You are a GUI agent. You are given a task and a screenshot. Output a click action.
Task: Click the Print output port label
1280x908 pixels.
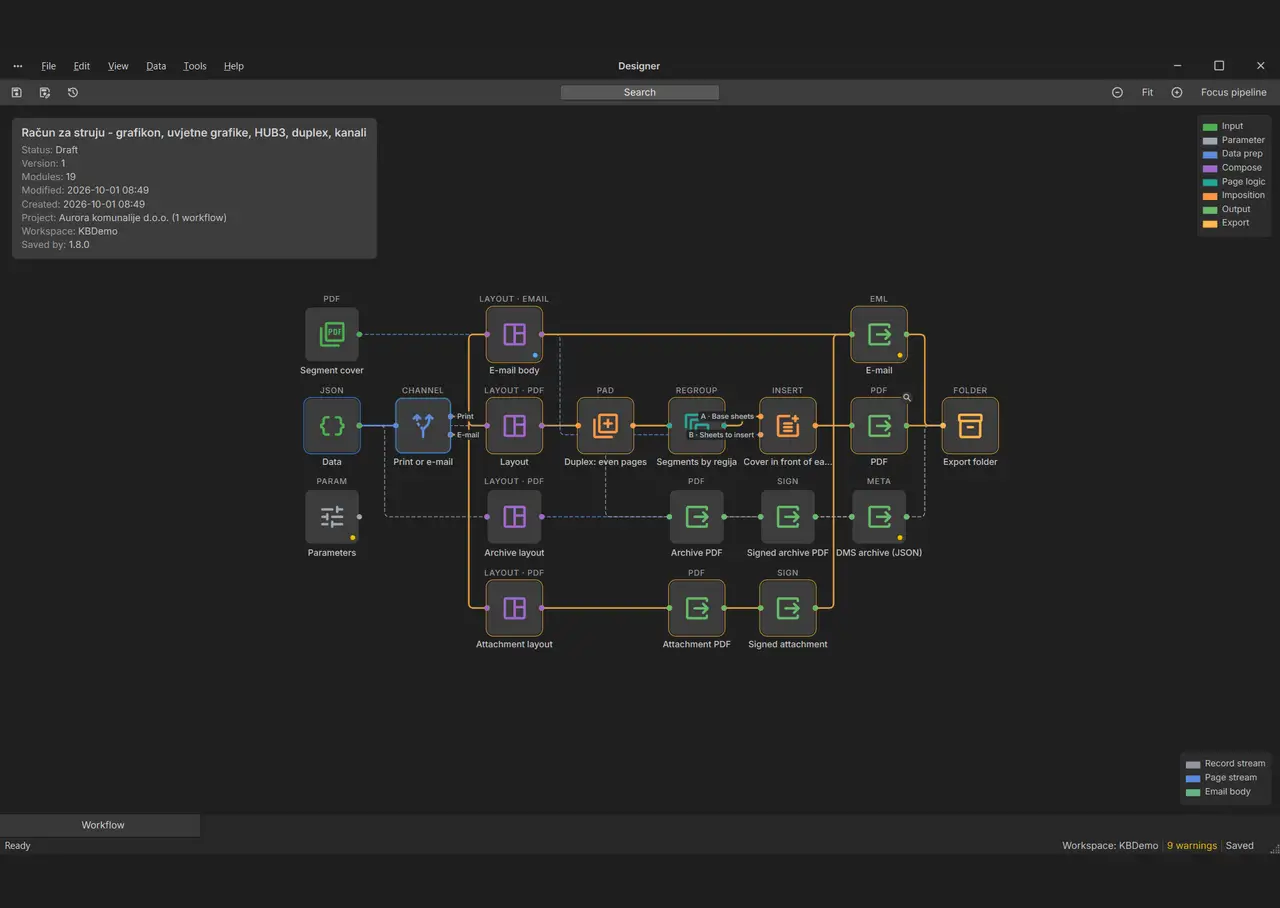(465, 416)
